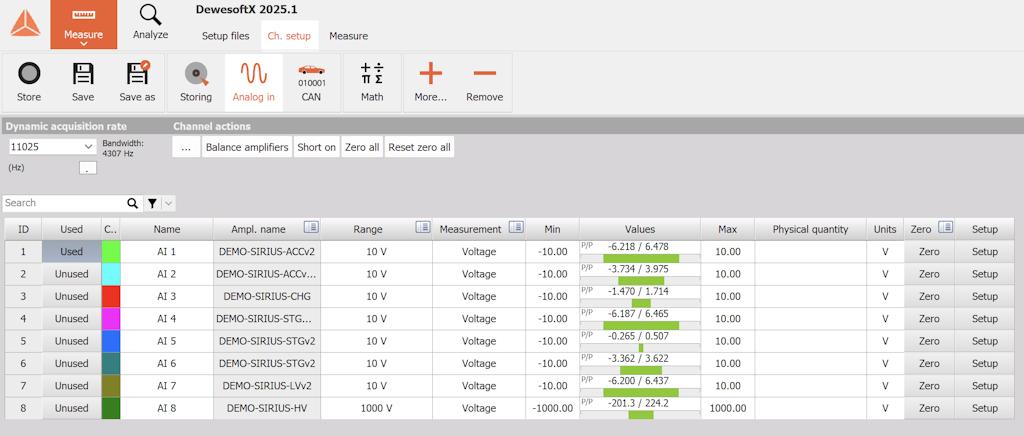Screen dimensions: 1024x436
Task: Set AI 2 channel to Used
Action: tap(72, 274)
